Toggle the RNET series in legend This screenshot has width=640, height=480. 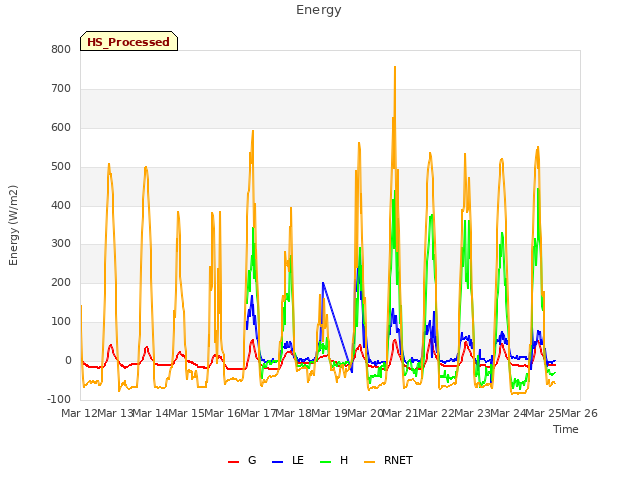click(x=389, y=460)
